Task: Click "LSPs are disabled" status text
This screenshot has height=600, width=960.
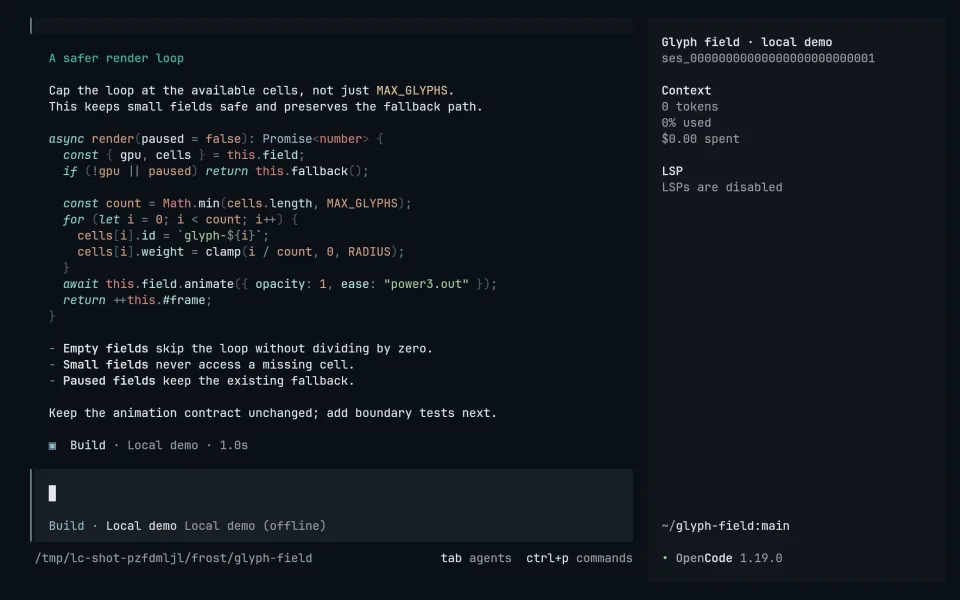Action: click(721, 187)
